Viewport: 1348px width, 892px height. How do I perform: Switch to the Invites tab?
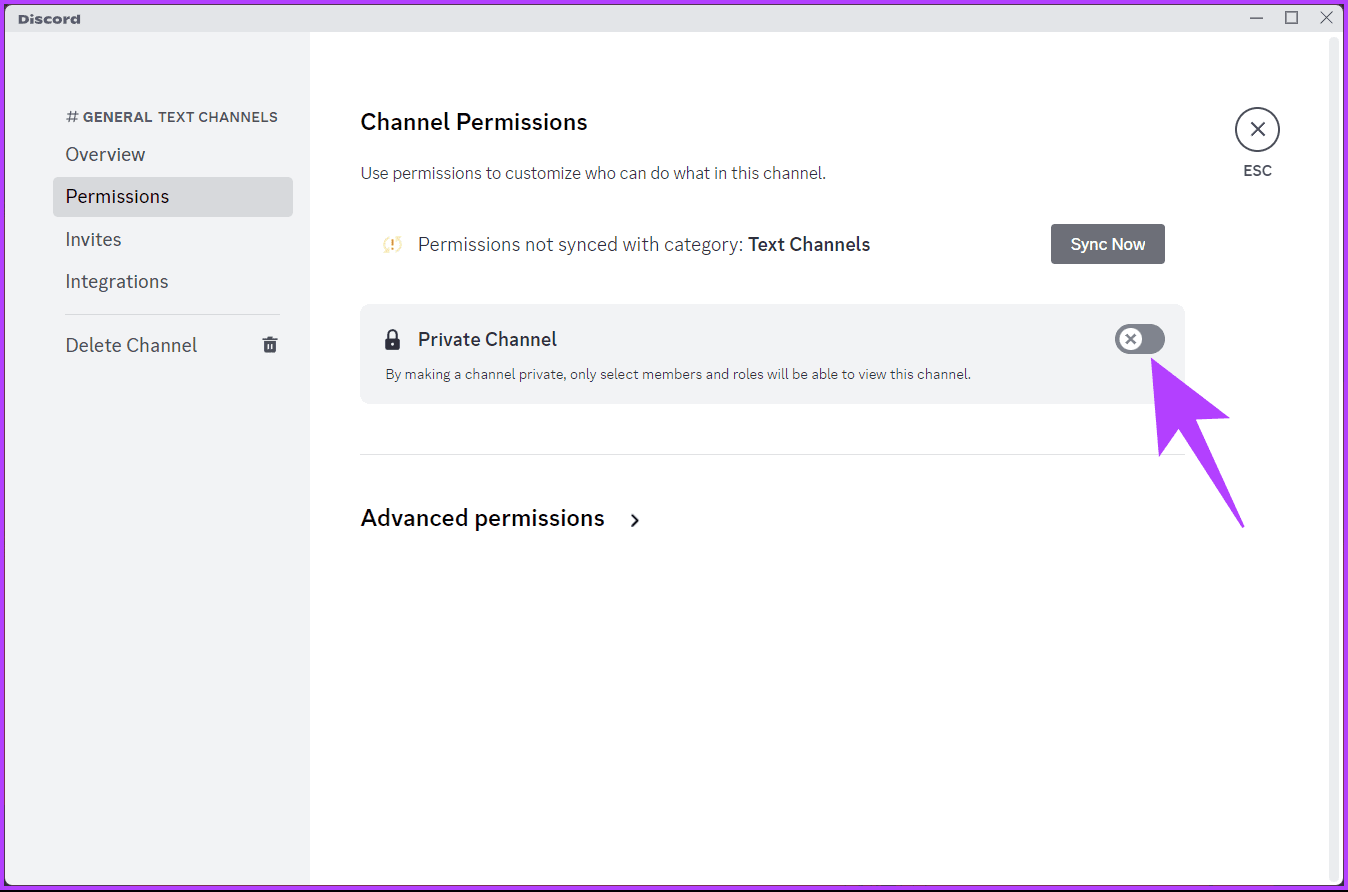click(x=93, y=239)
